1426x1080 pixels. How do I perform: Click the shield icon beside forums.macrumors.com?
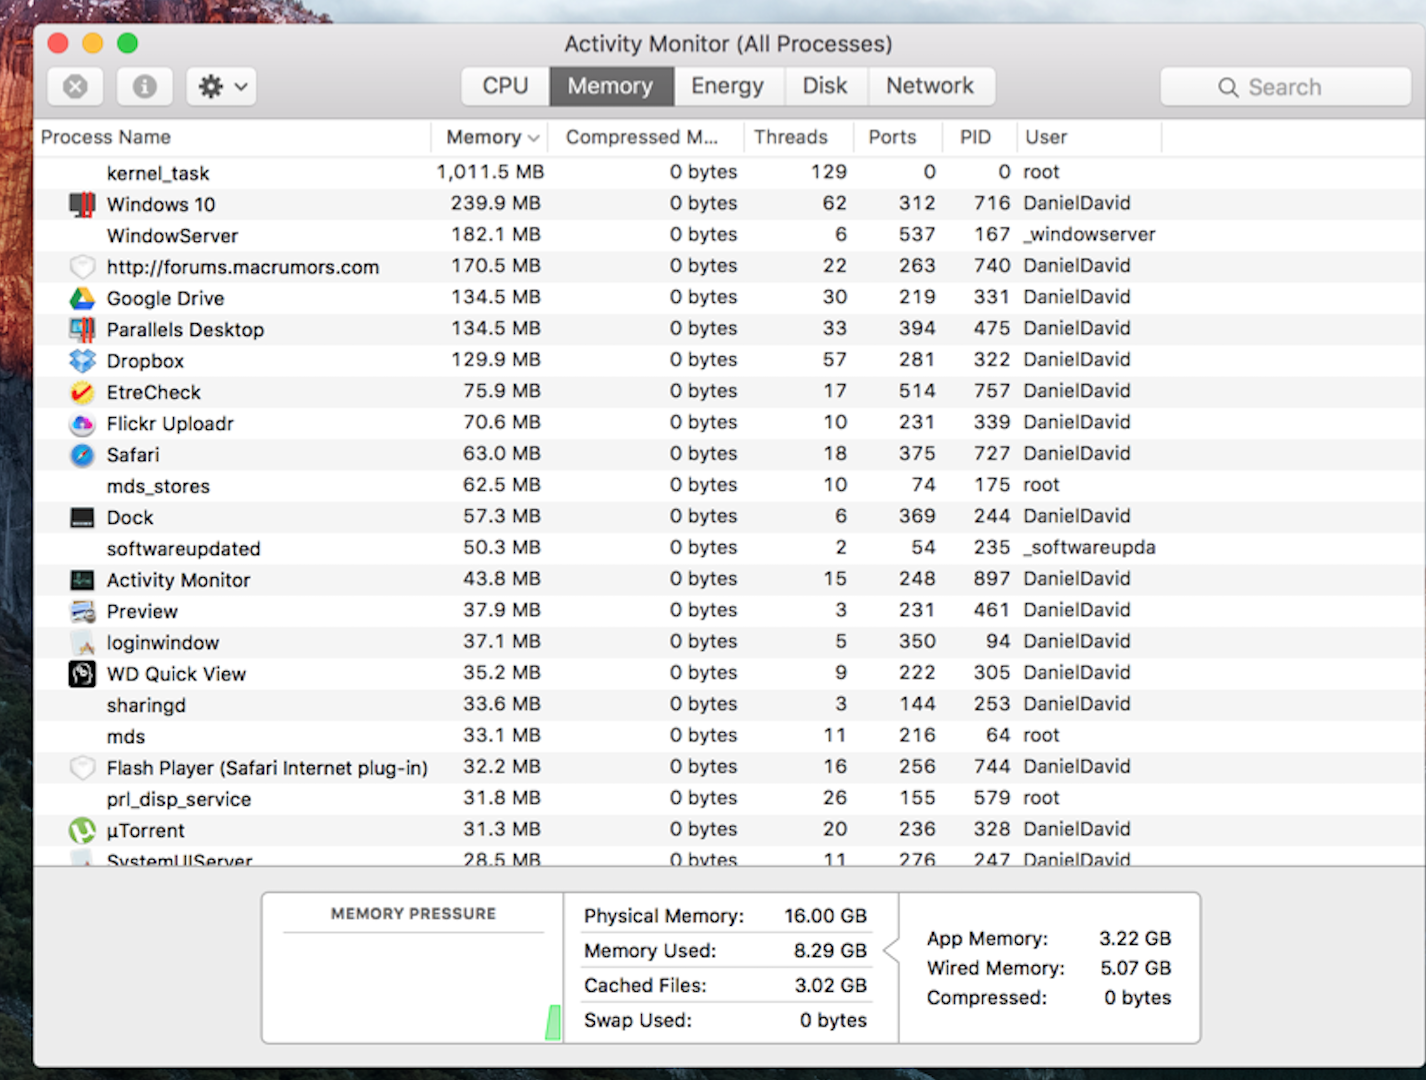pyautogui.click(x=82, y=267)
